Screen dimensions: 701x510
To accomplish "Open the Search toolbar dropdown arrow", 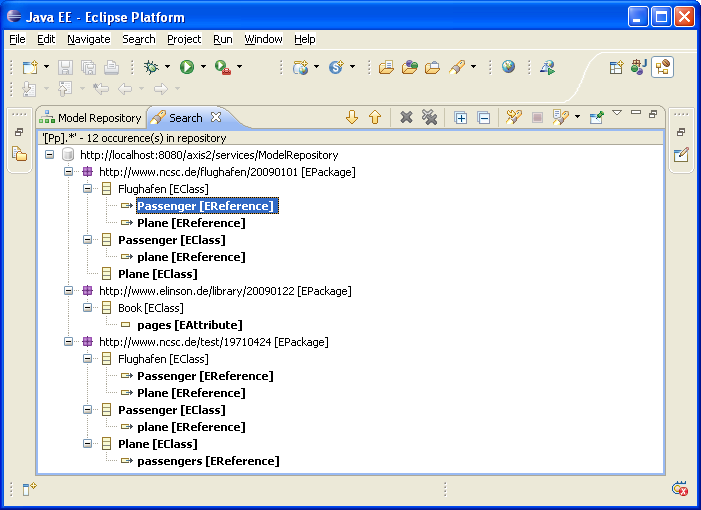I will coord(473,67).
